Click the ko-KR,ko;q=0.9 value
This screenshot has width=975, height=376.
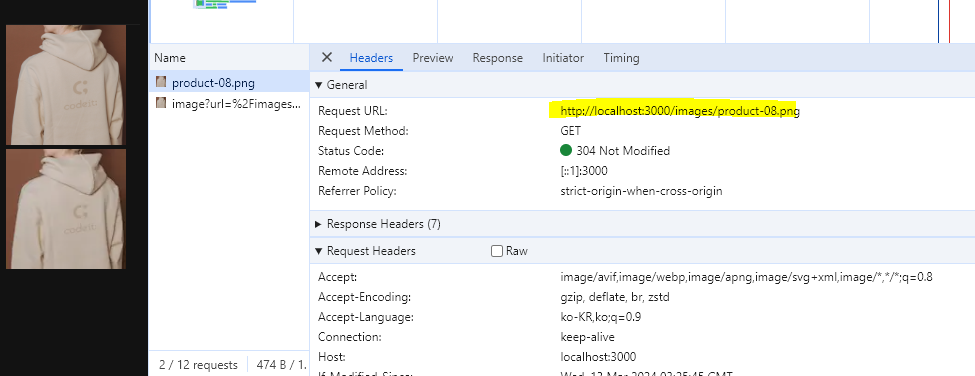[x=600, y=317]
